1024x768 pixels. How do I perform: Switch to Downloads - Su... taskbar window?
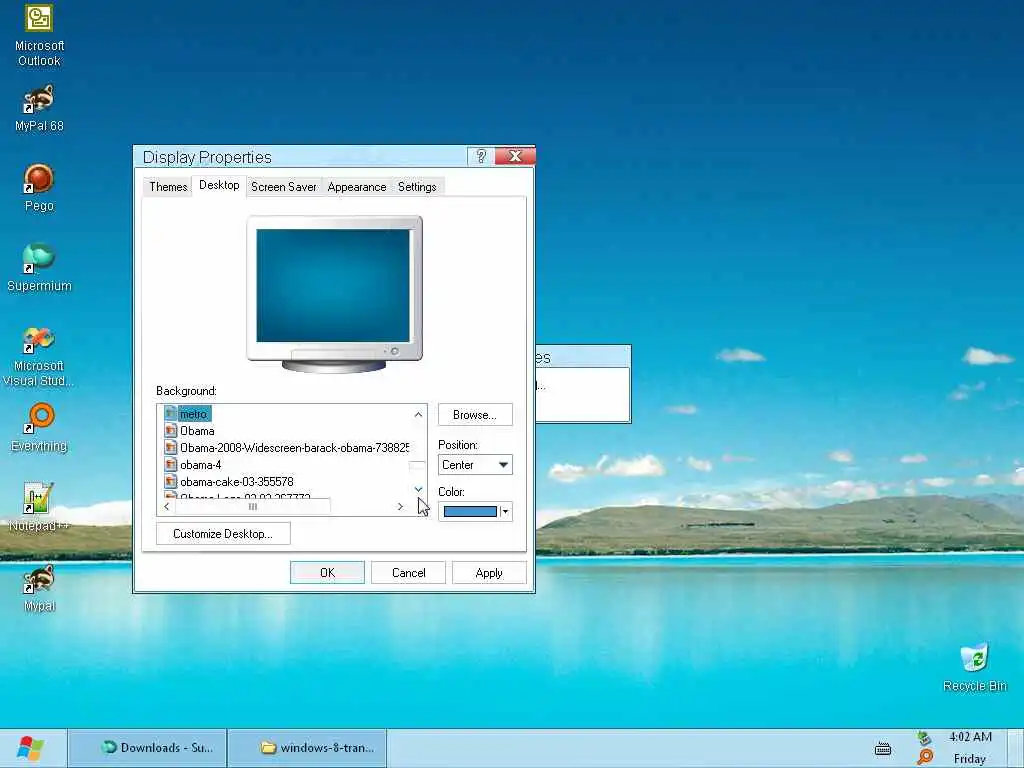coord(148,748)
